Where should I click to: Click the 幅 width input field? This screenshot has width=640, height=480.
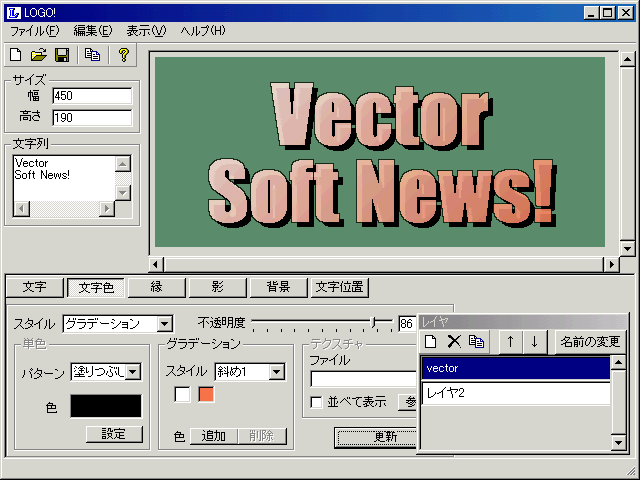pyautogui.click(x=92, y=96)
